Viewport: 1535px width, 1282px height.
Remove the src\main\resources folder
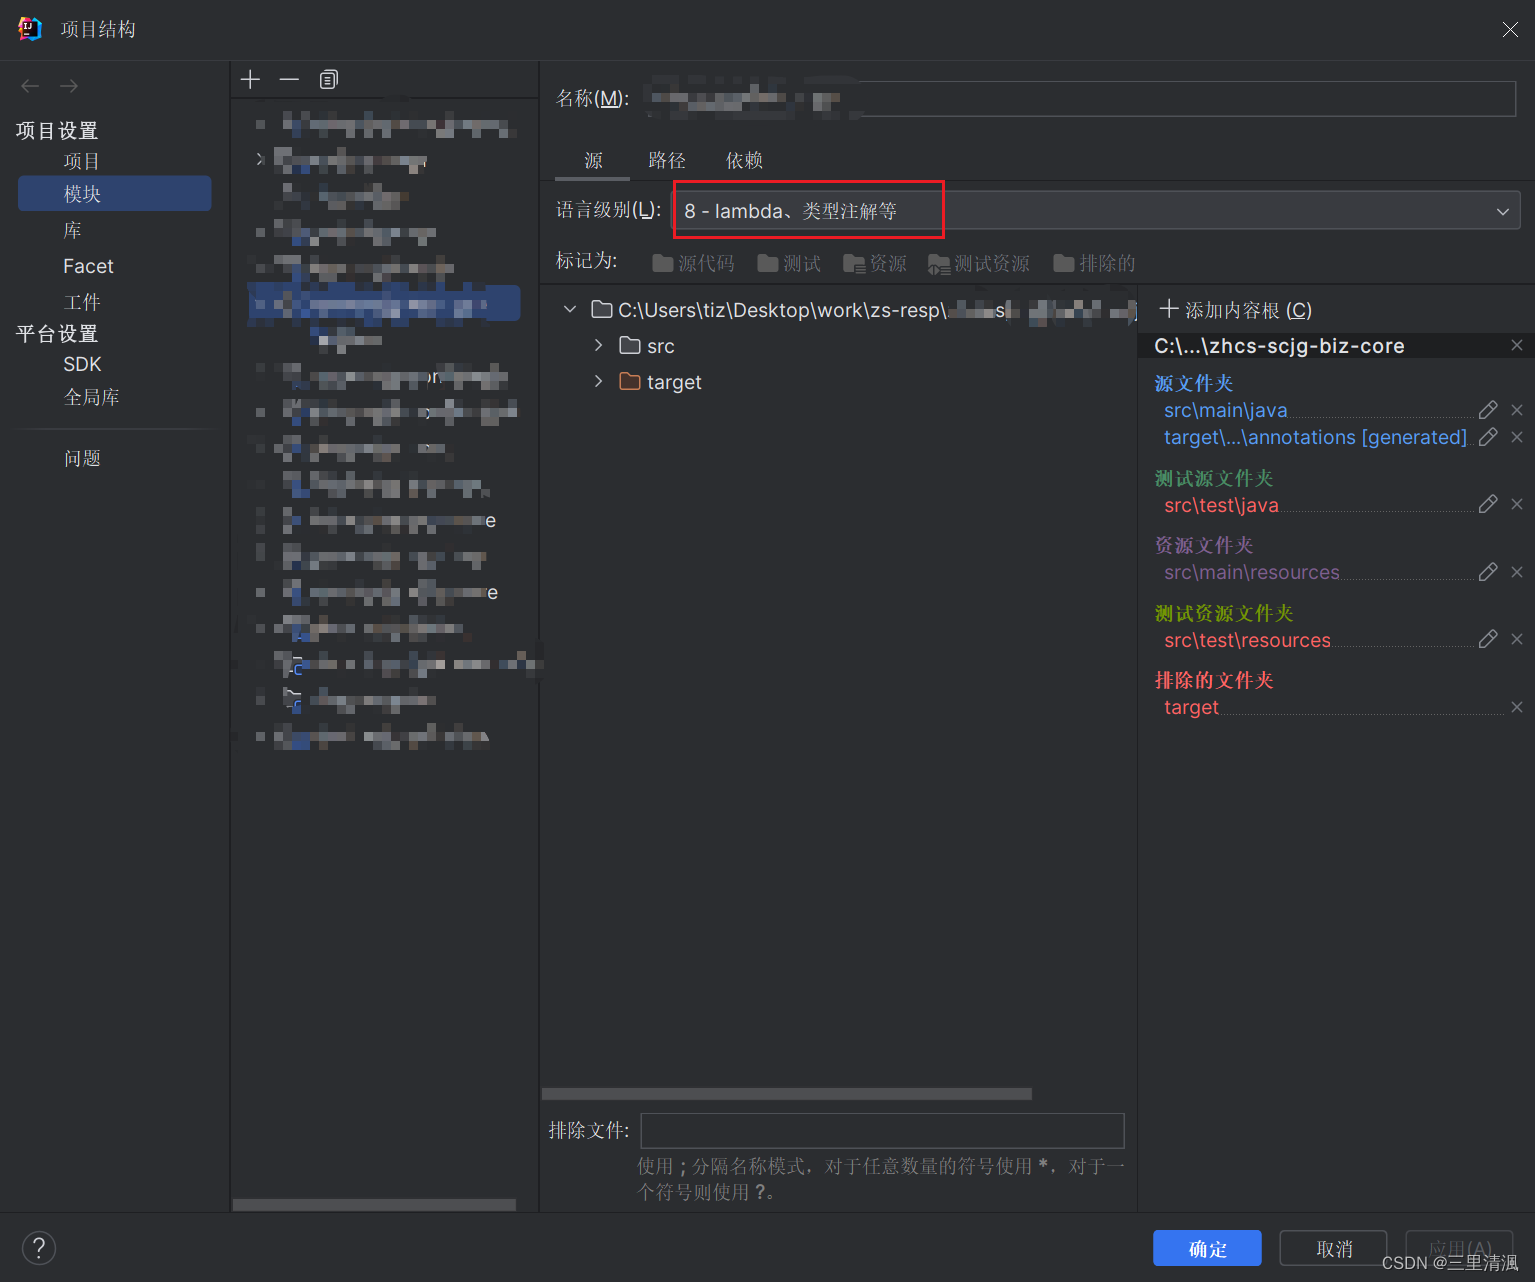tap(1517, 572)
